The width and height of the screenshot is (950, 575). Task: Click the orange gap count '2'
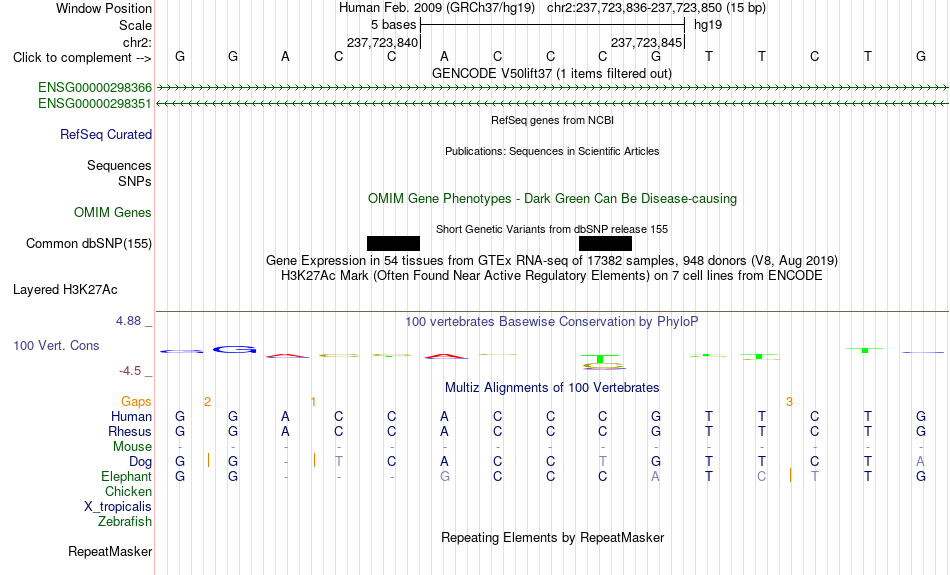pyautogui.click(x=207, y=402)
